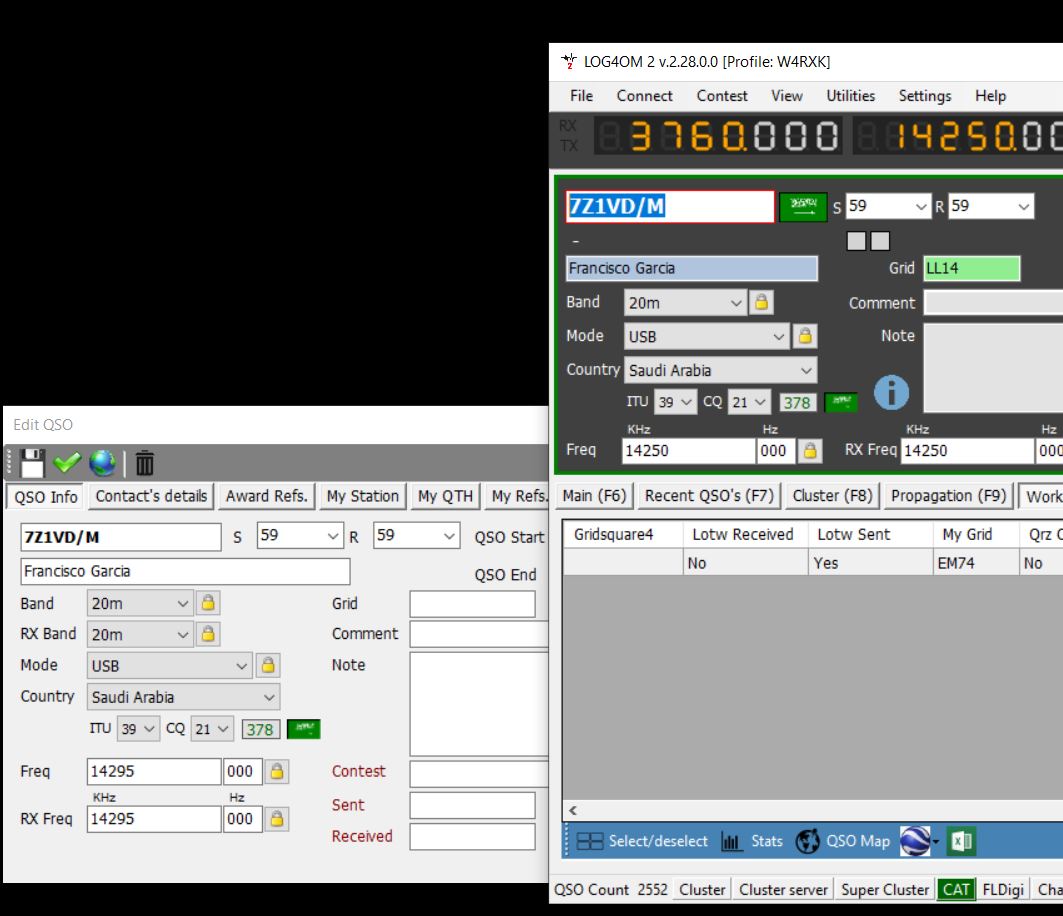Open the Utilities menu
Viewport: 1063px width, 916px height.
point(850,96)
